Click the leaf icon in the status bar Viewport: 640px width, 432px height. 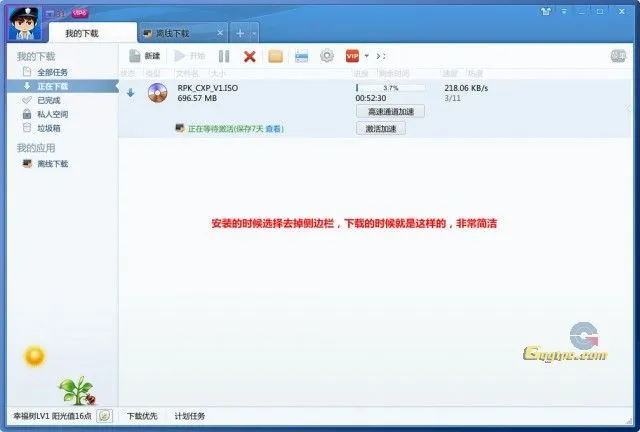coord(104,416)
